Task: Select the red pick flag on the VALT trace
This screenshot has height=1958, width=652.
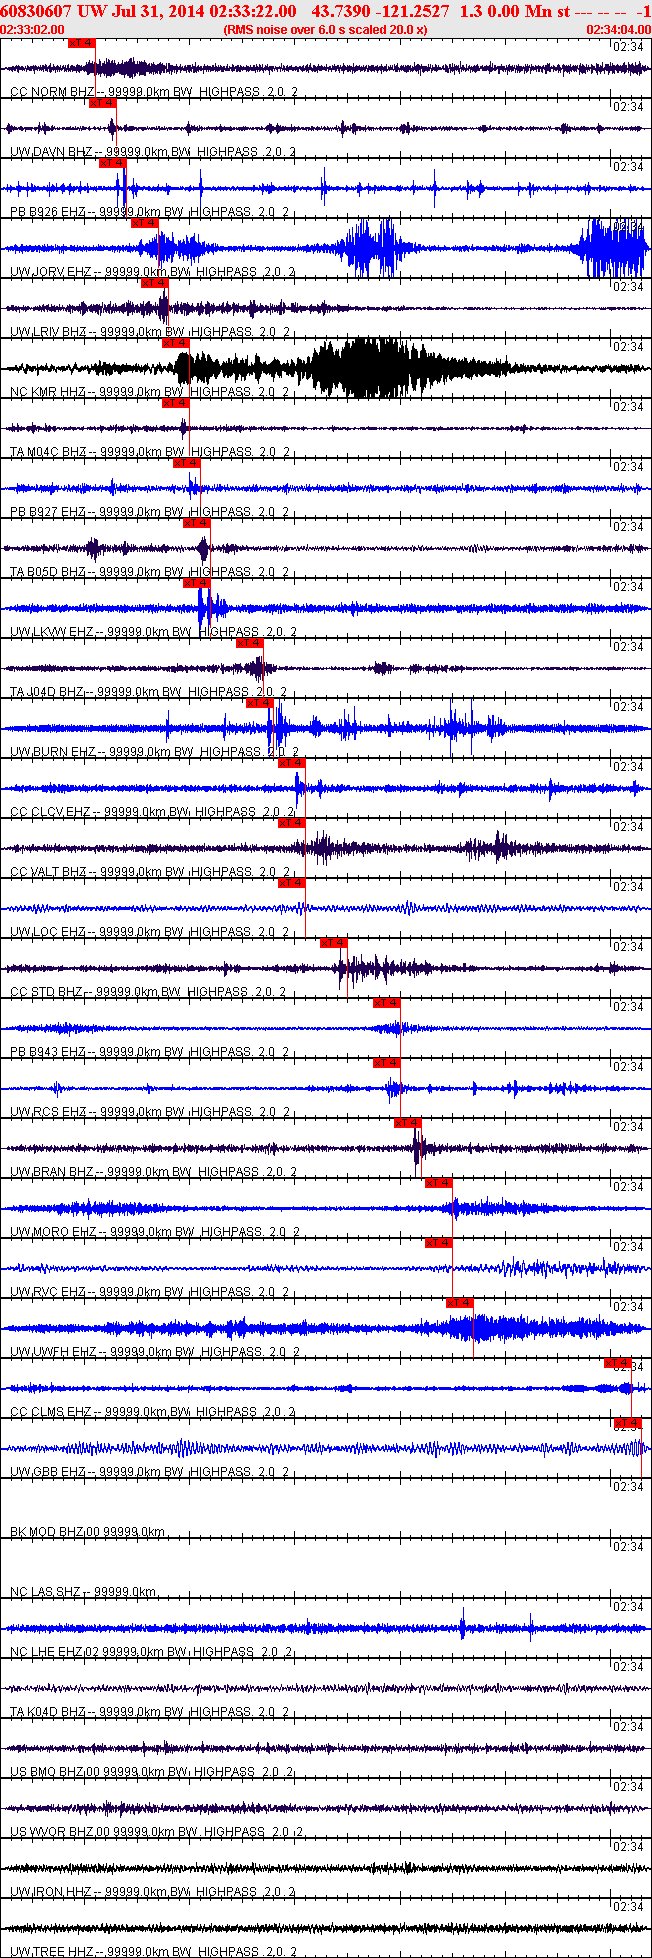Action: click(x=291, y=823)
